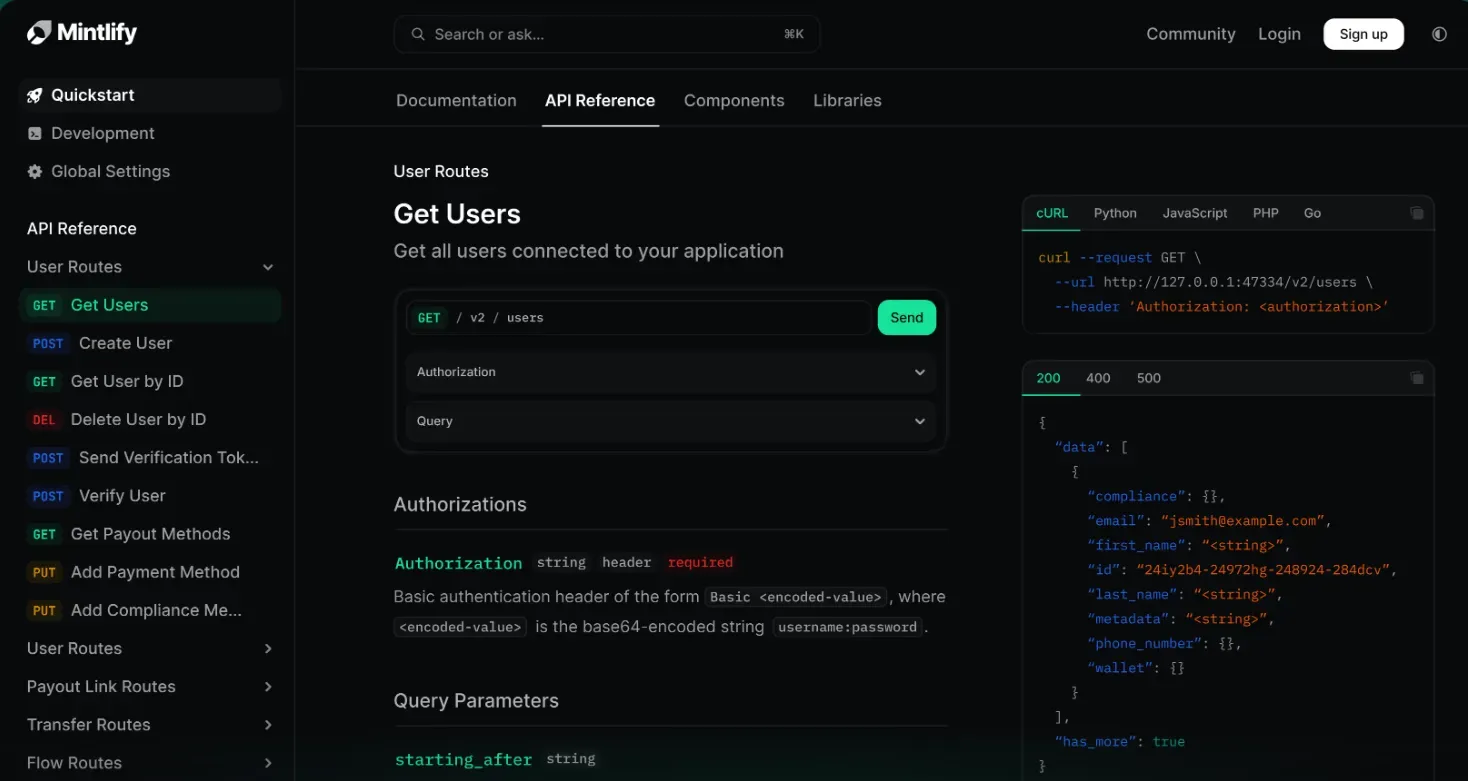The width and height of the screenshot is (1468, 781).
Task: Expand the Query section in playground
Action: [671, 421]
